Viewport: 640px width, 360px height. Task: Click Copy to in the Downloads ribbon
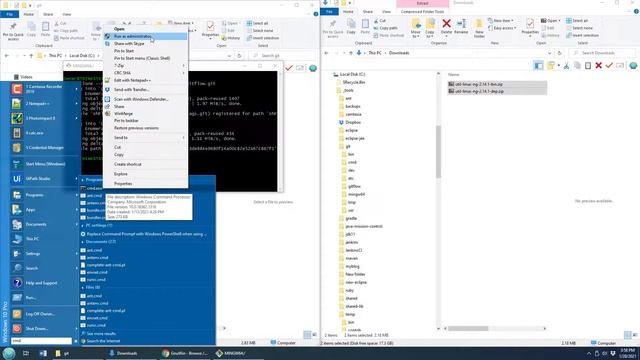pyautogui.click(x=430, y=28)
